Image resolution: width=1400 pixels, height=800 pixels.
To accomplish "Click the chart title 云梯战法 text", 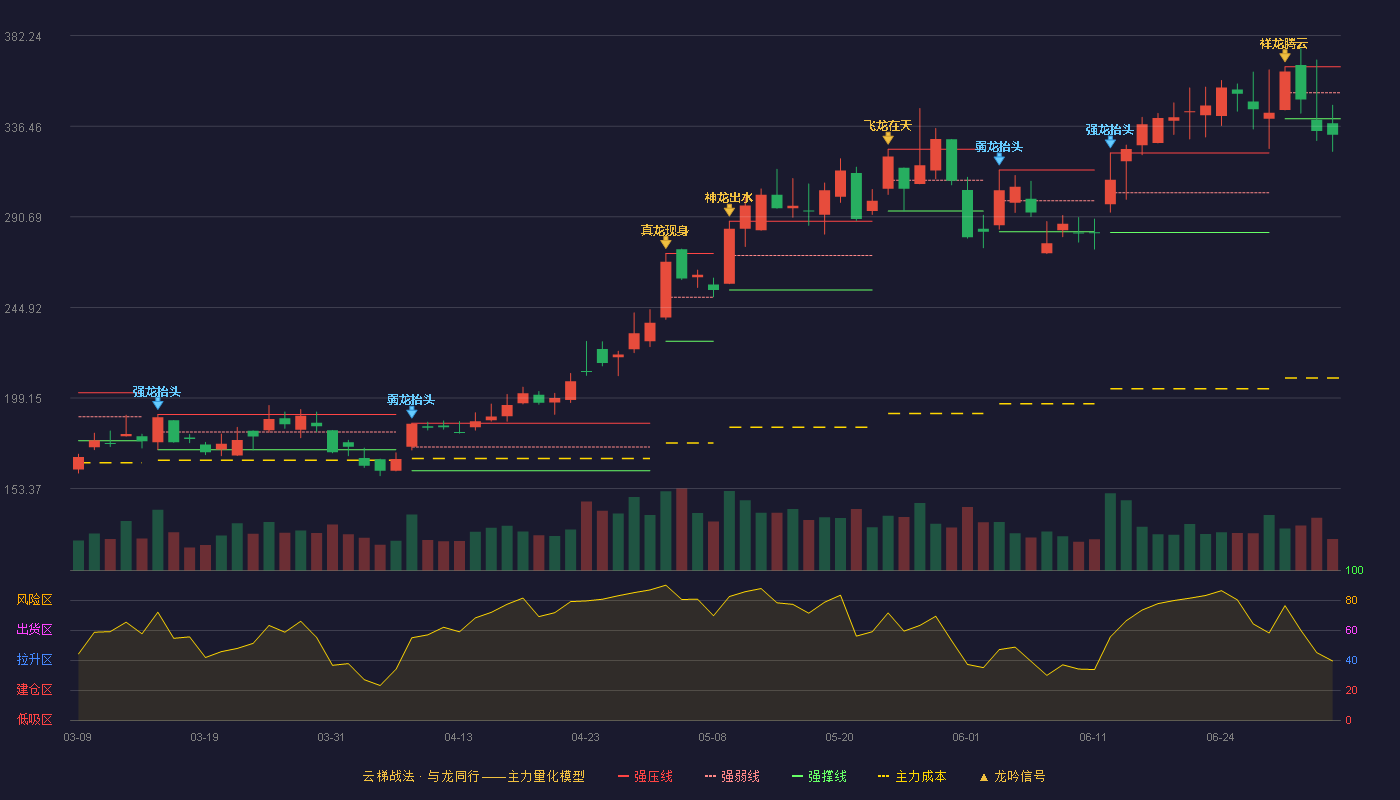I will pos(388,776).
